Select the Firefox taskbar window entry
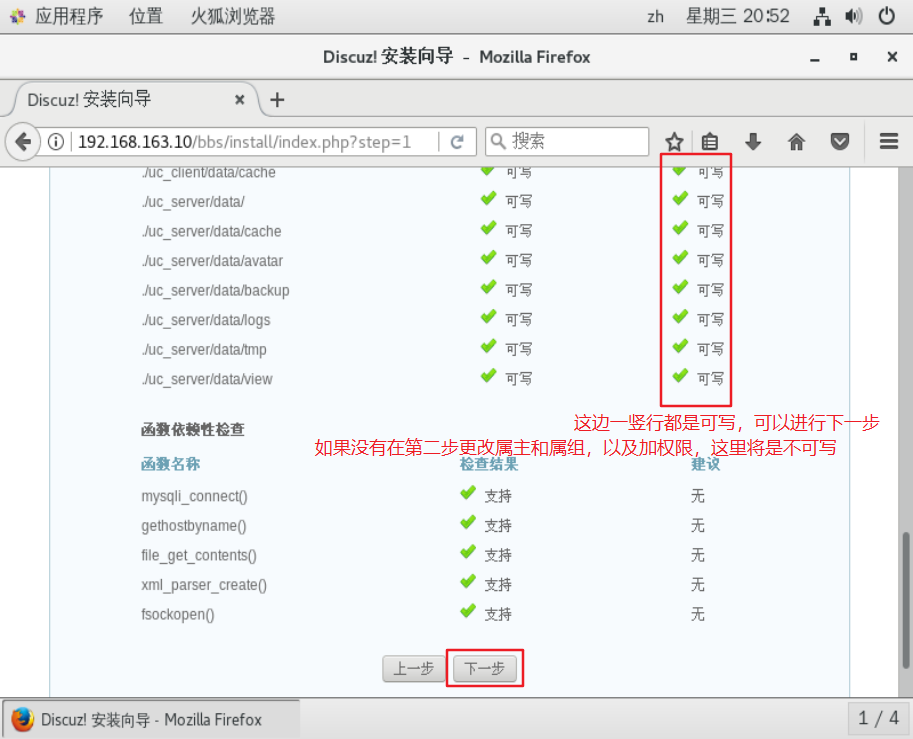913x739 pixels. coord(151,719)
